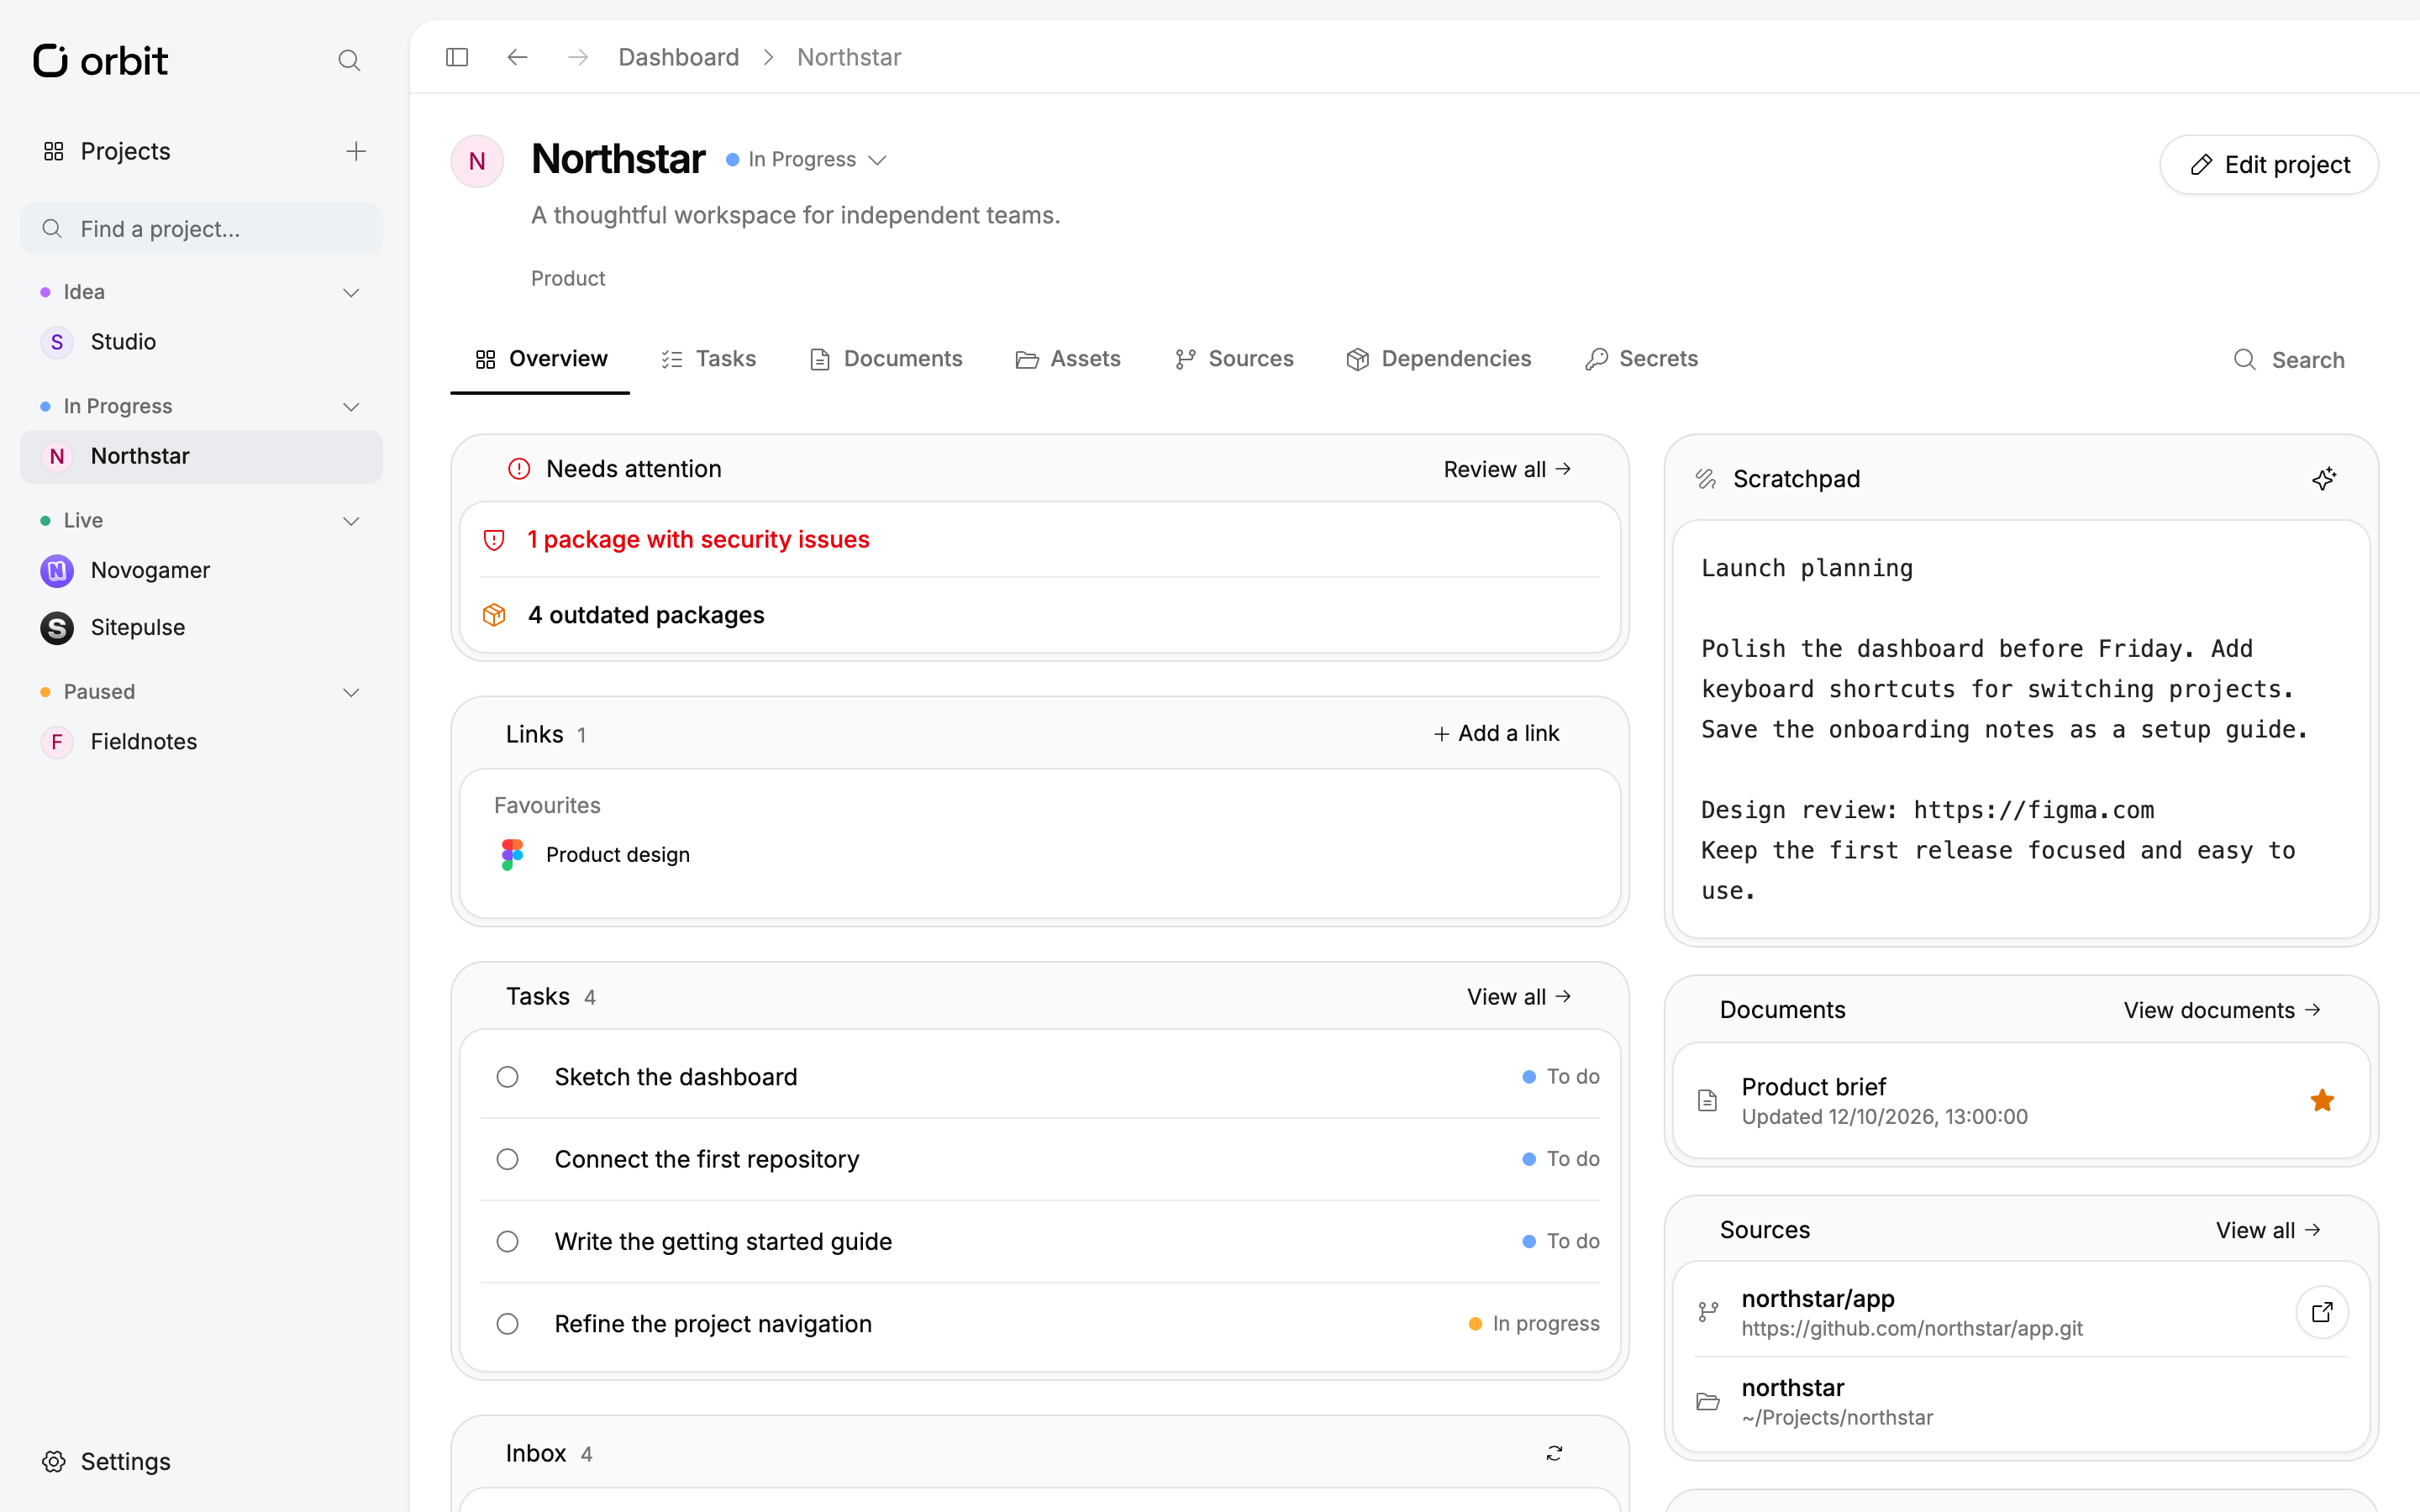Click the sidebar search magnifier icon

(x=349, y=61)
